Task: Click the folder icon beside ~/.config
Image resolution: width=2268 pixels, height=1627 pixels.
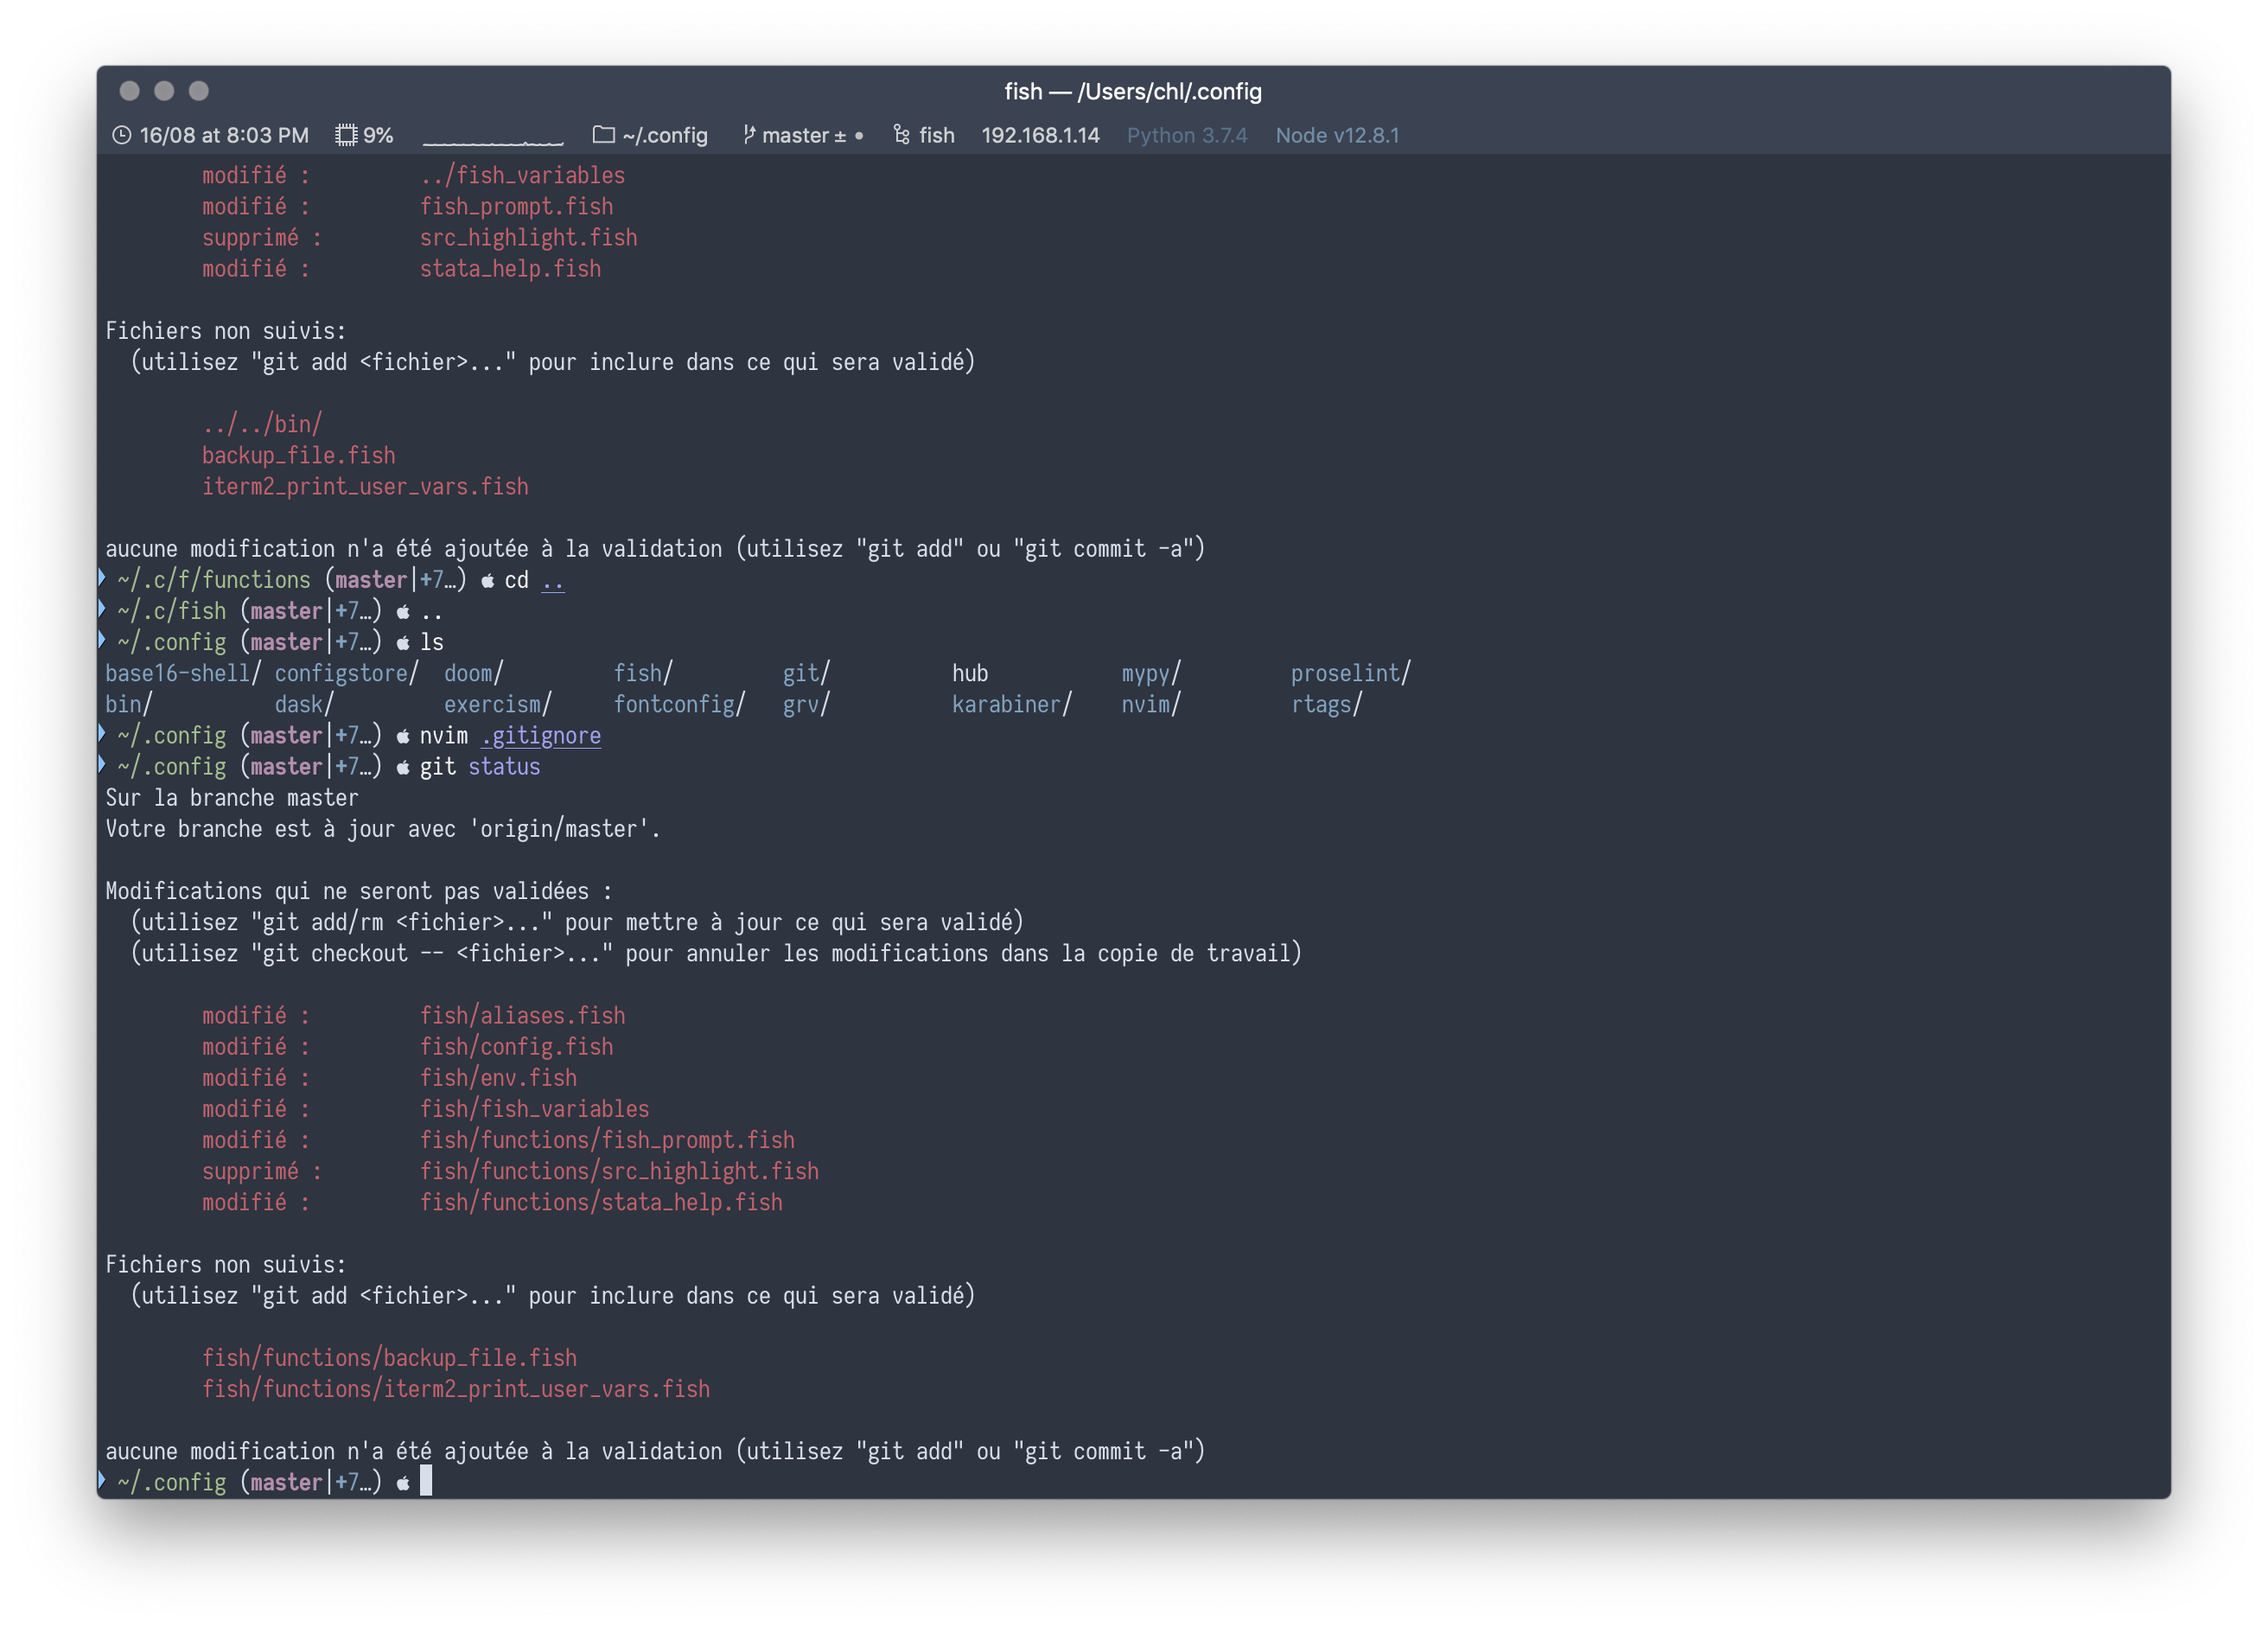Action: [603, 134]
